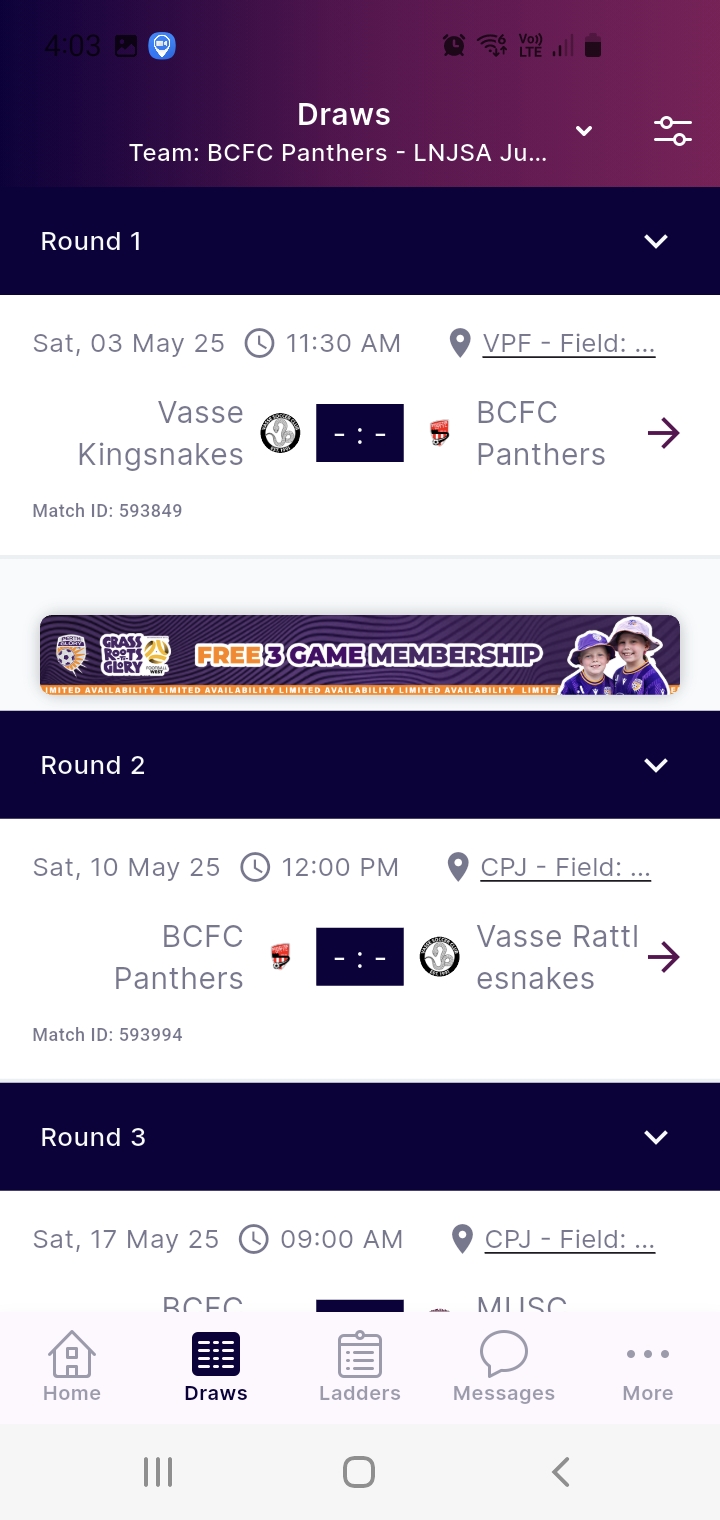The width and height of the screenshot is (720, 1520).
Task: Collapse the Round 1 section
Action: (x=656, y=241)
